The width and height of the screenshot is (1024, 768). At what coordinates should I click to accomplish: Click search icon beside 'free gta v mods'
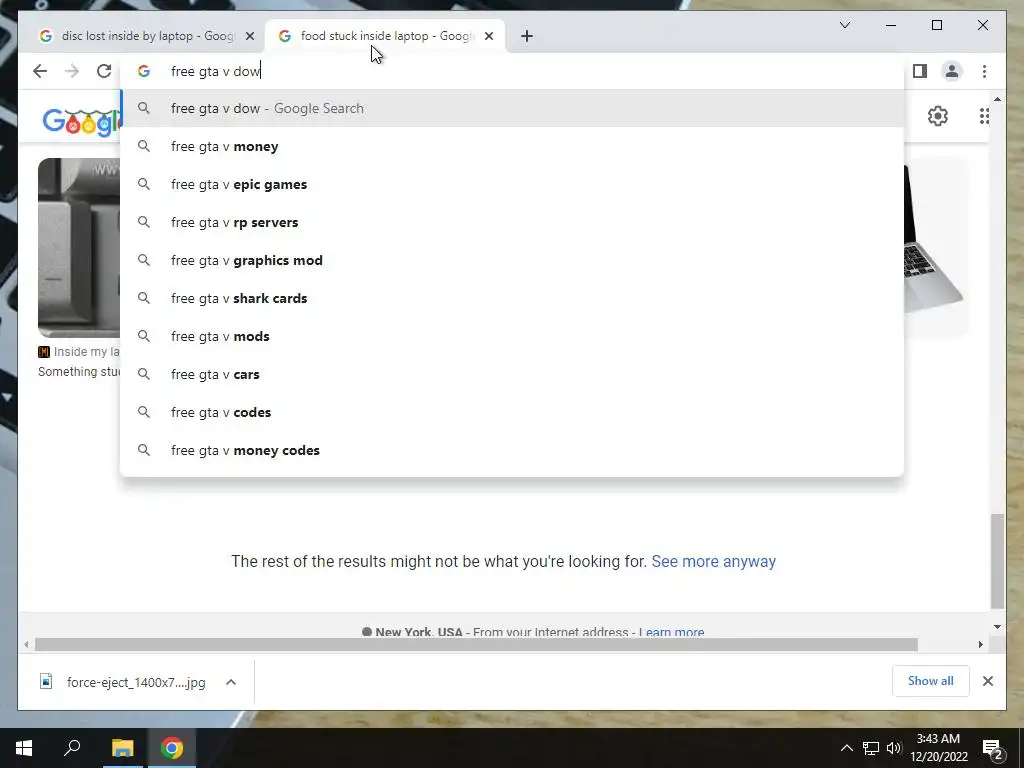click(144, 336)
